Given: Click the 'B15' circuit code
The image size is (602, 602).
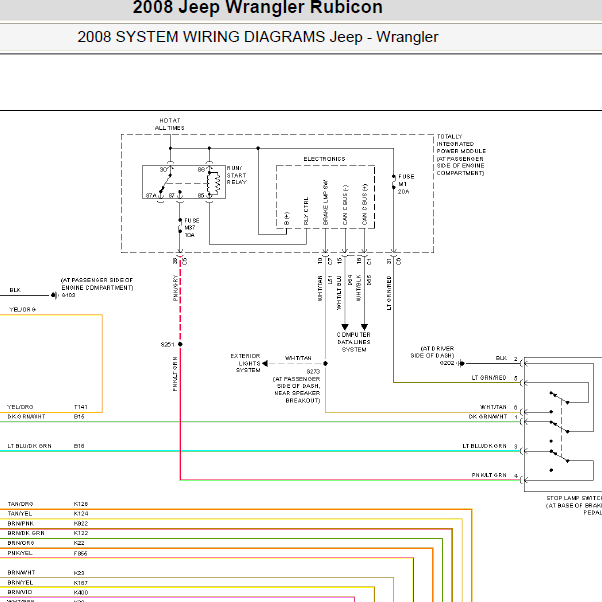Looking at the screenshot, I should [79, 417].
